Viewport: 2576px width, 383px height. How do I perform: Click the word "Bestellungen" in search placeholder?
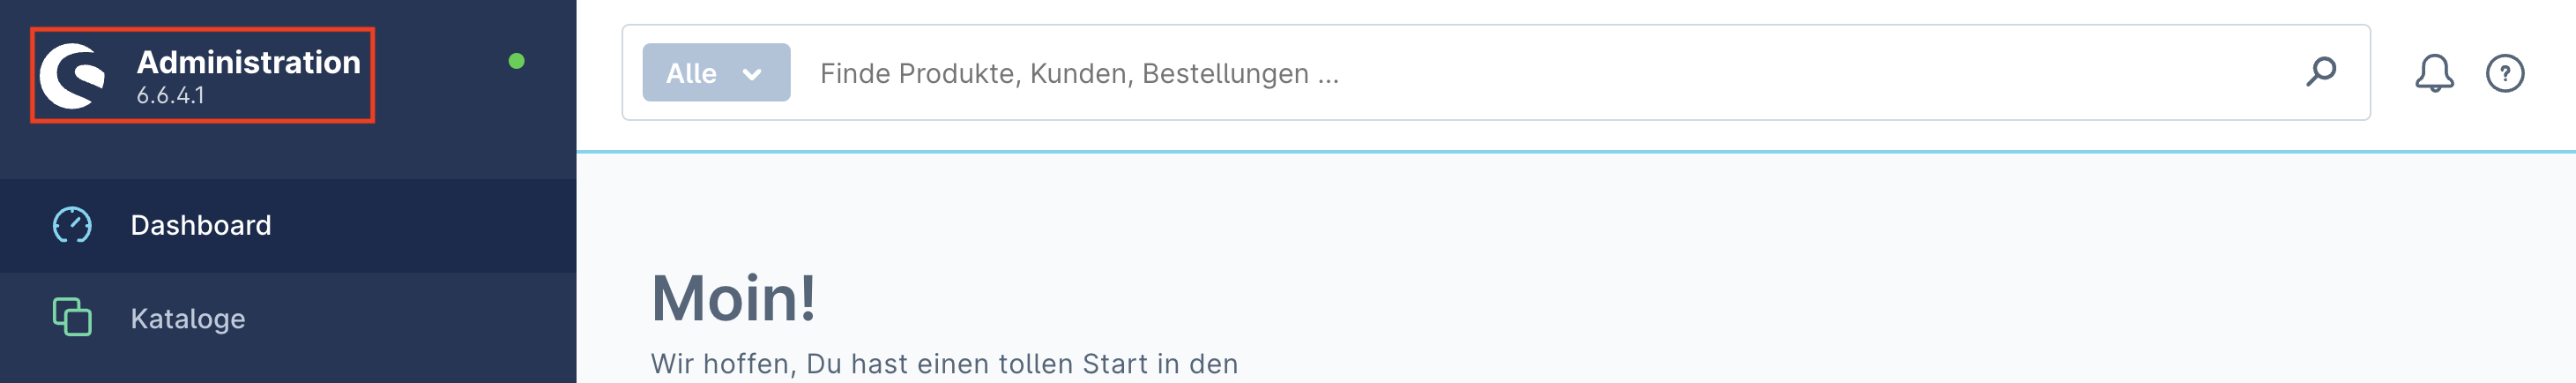pos(1225,74)
